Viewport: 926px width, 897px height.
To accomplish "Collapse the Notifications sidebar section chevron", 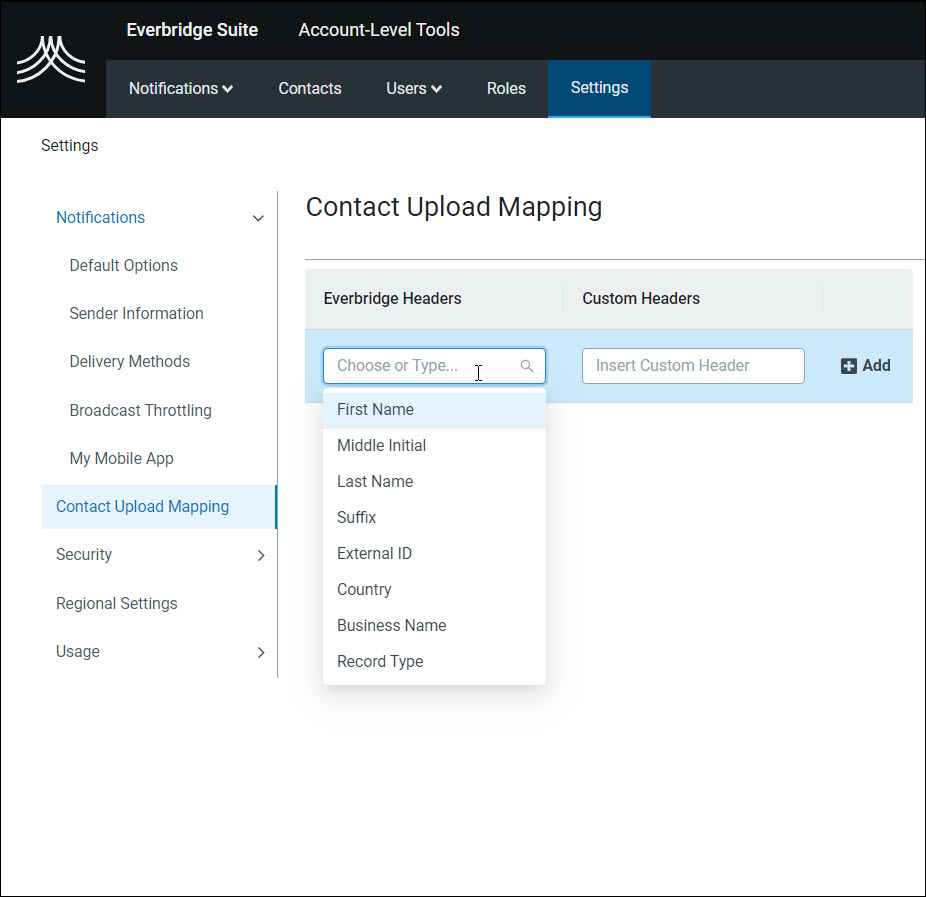I will [258, 218].
